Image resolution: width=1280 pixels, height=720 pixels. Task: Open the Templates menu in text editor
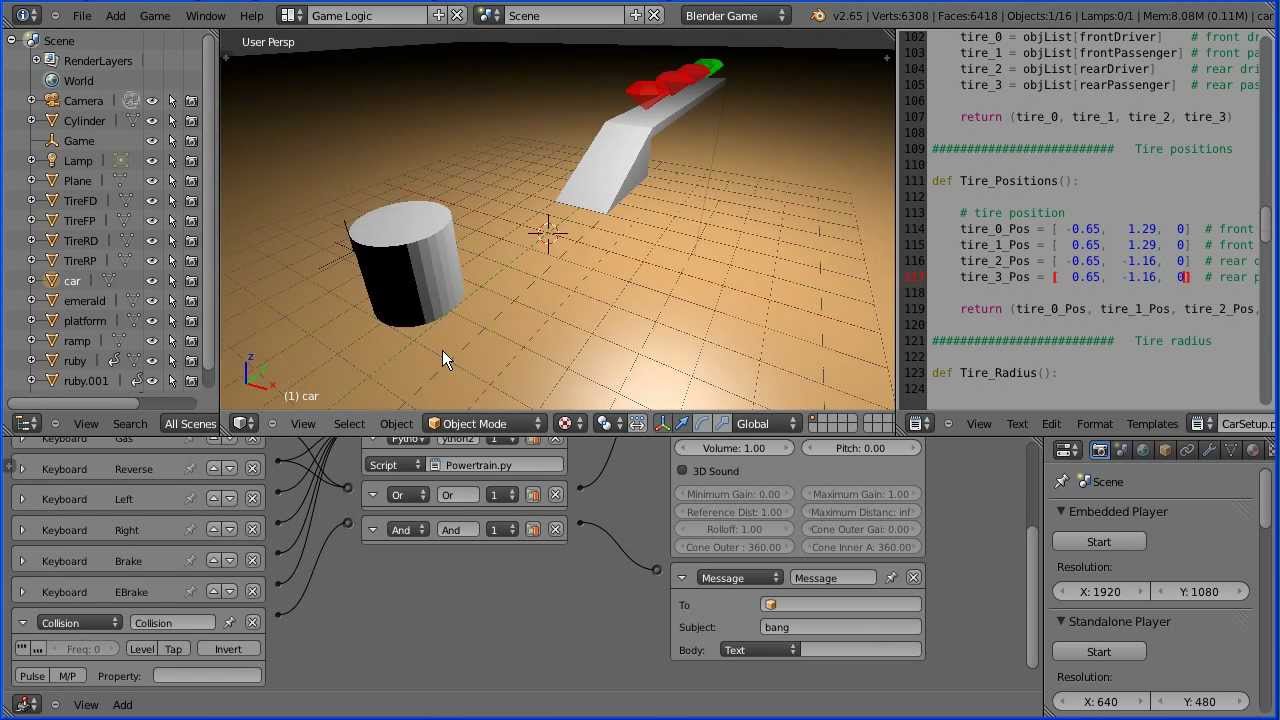(1152, 423)
